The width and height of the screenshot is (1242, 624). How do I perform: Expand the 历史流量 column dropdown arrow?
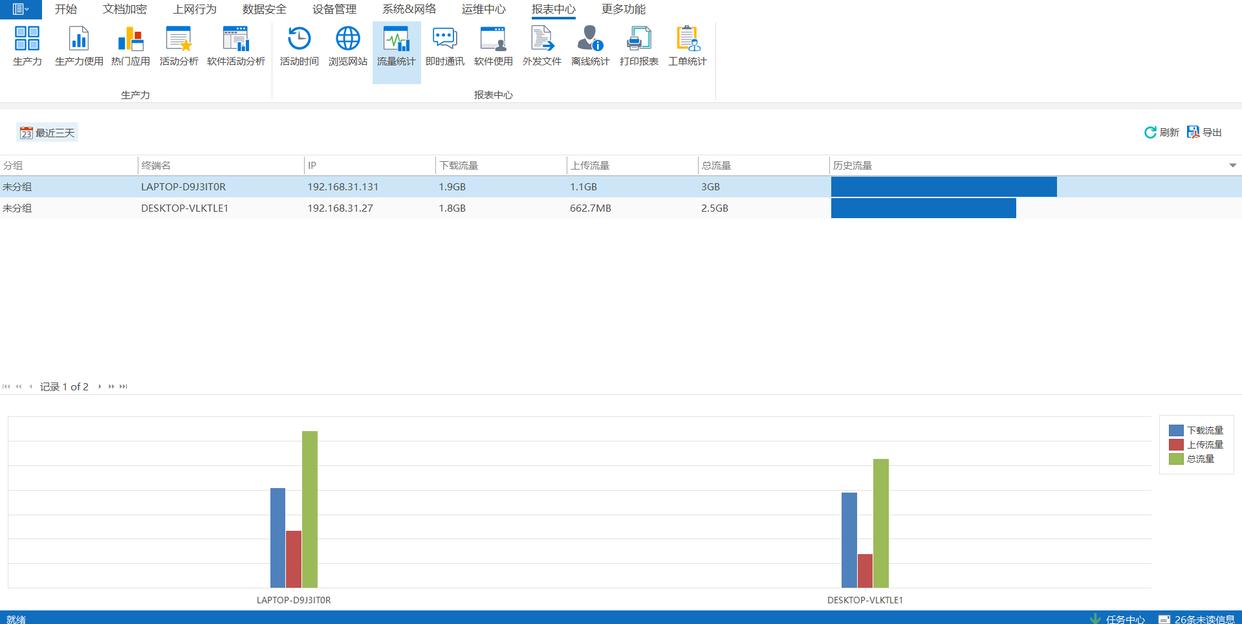1232,165
